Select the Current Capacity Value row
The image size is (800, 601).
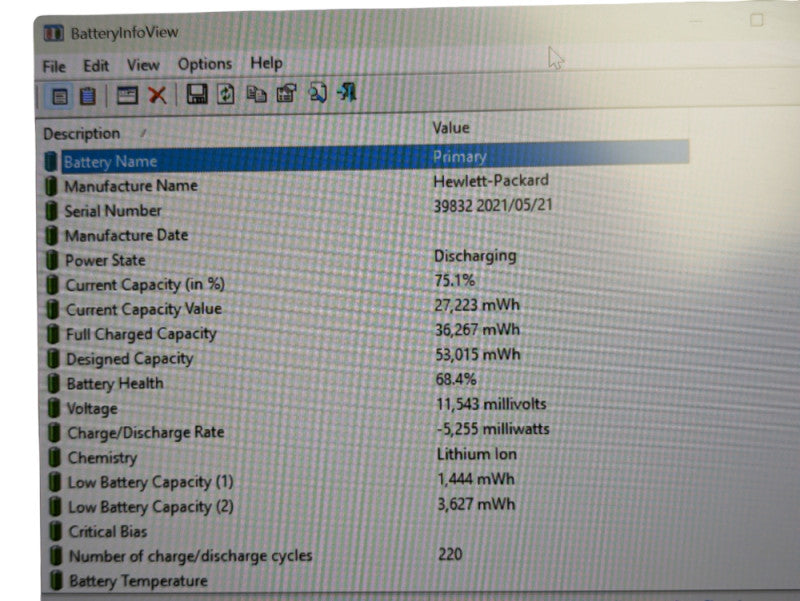tap(365, 308)
